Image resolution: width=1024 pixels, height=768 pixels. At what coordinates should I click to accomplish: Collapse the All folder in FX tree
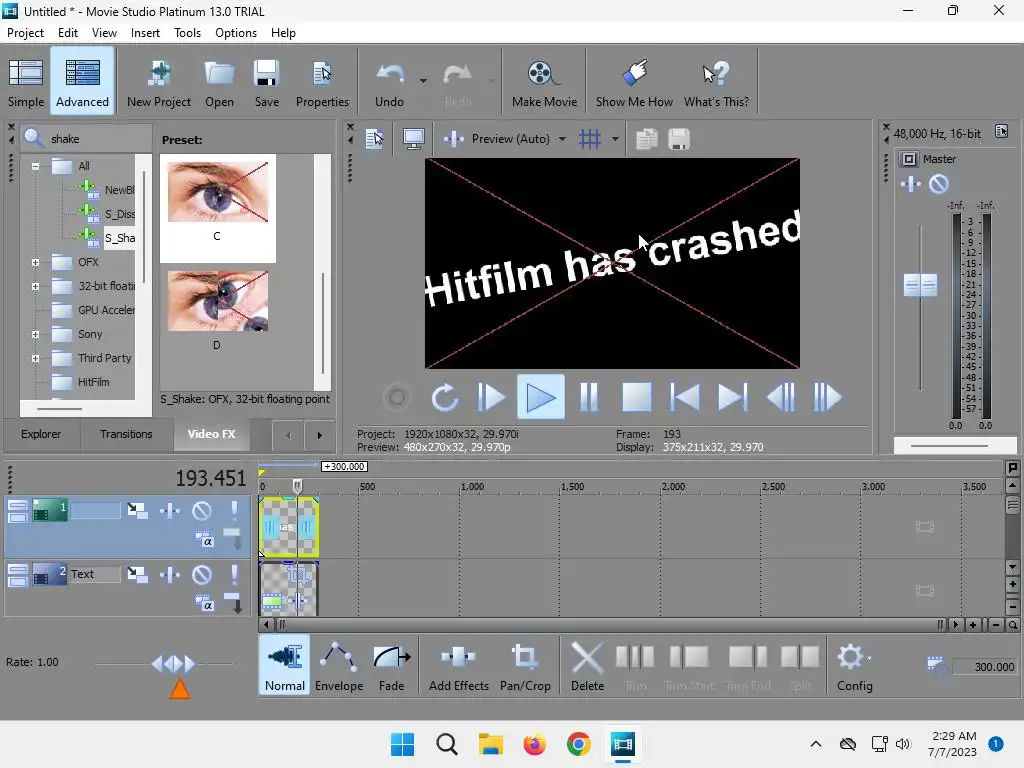coord(35,166)
